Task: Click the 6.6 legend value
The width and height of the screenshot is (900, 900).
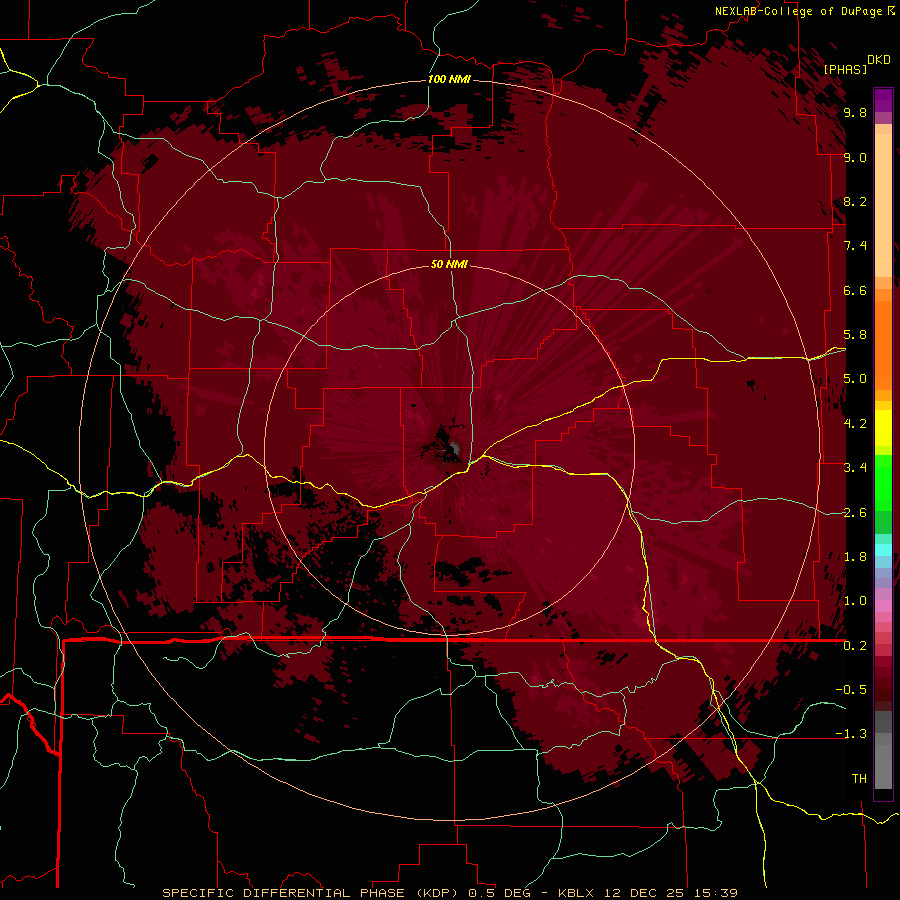Action: point(855,290)
